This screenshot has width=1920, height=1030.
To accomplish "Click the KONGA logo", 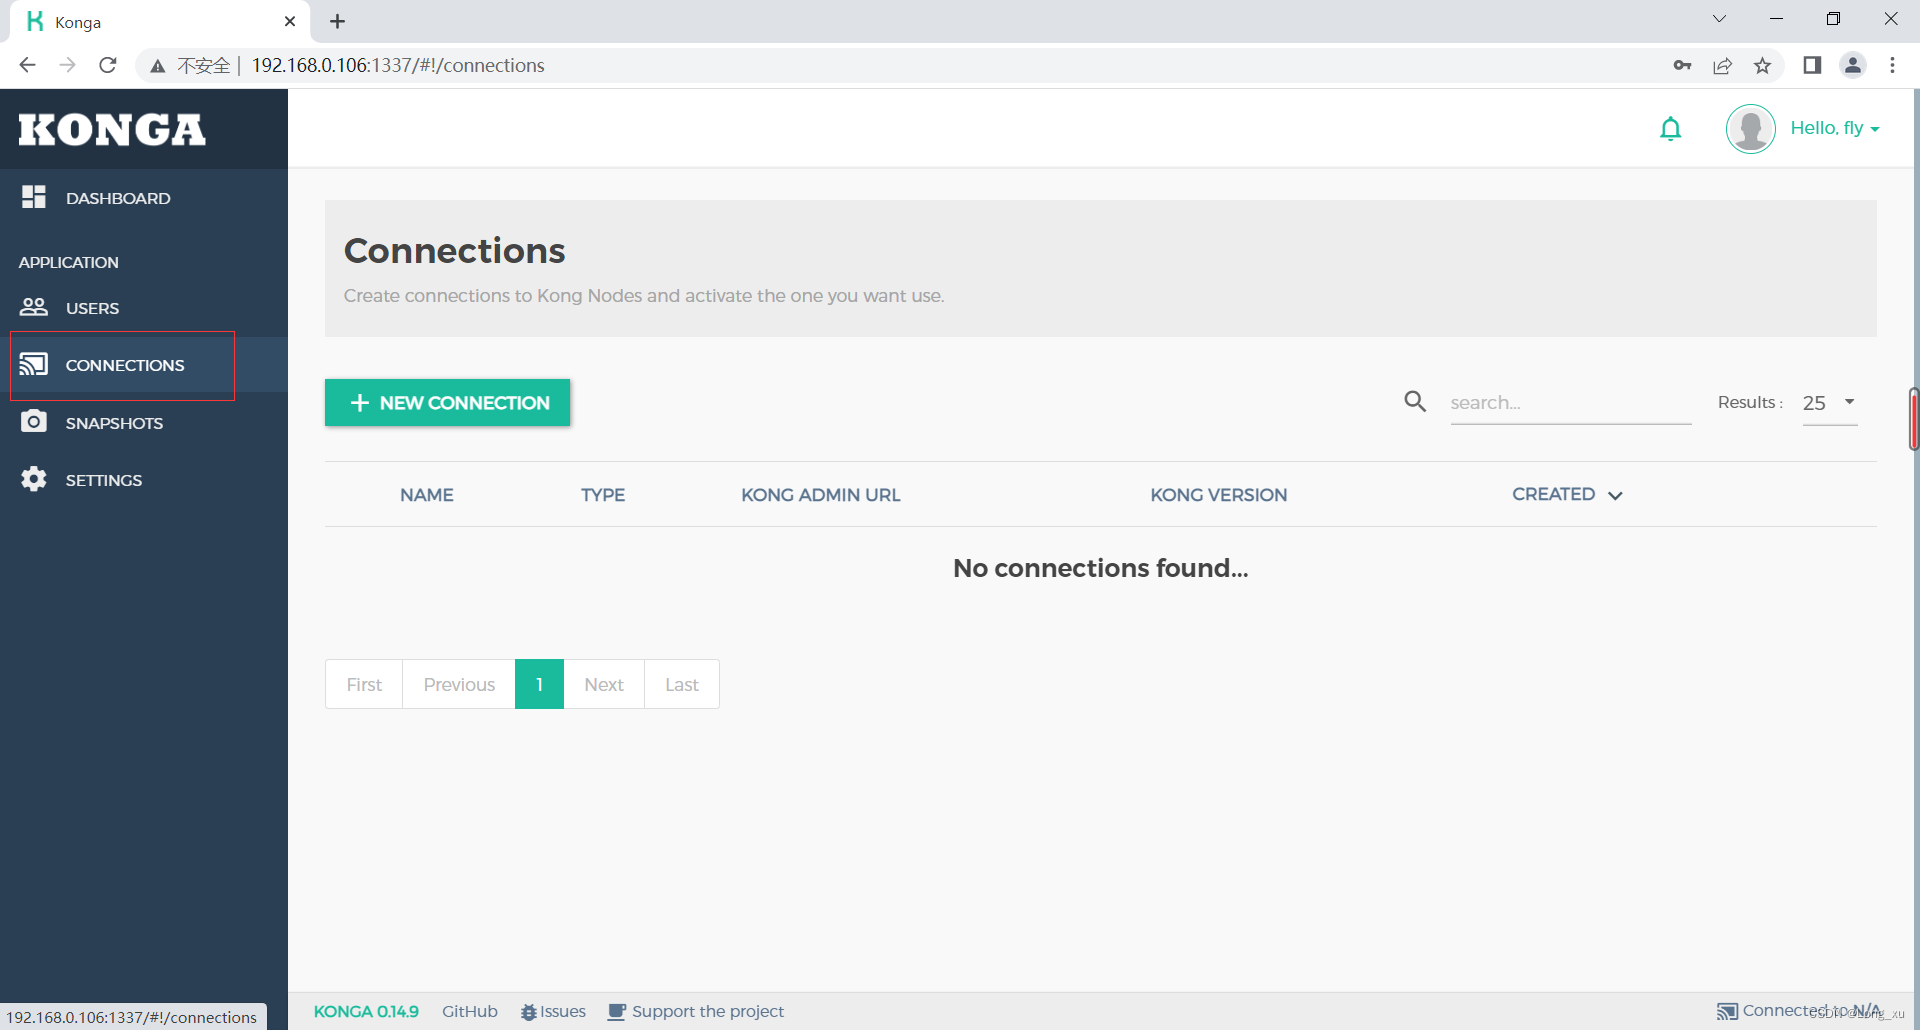I will click(x=110, y=129).
